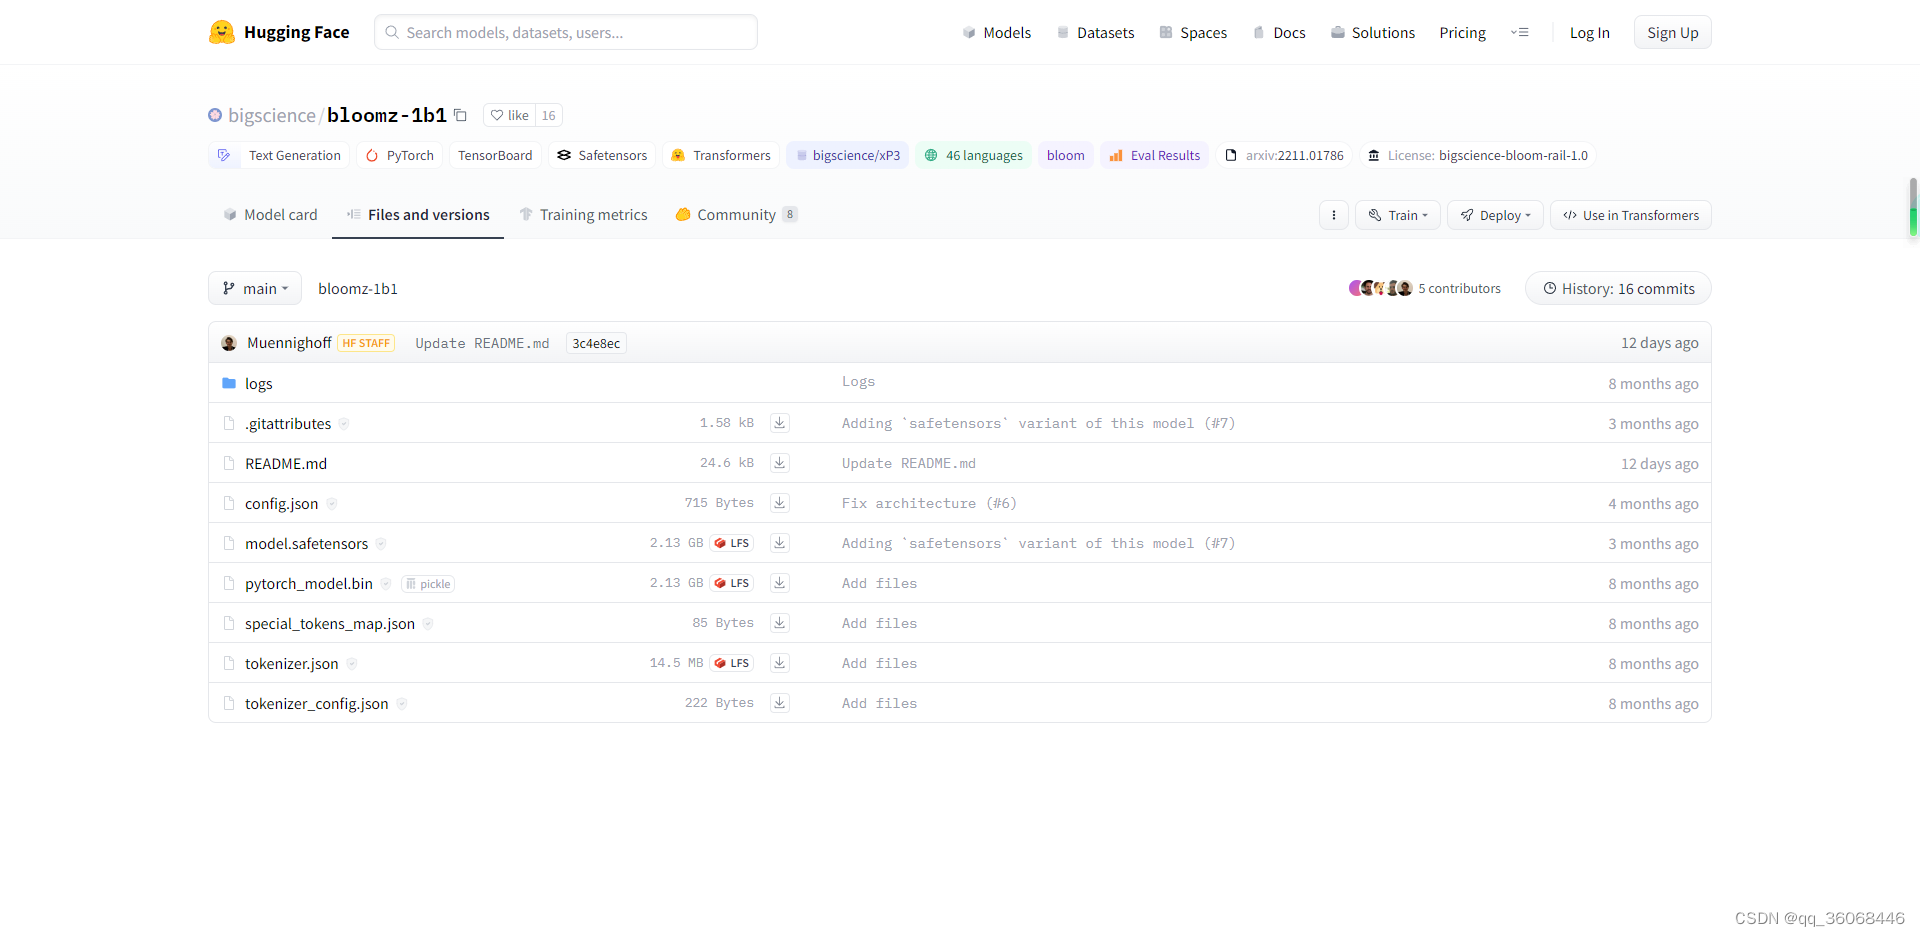Download the pytorch_model.bin file
Screen dimensions: 1920x936
pos(780,583)
